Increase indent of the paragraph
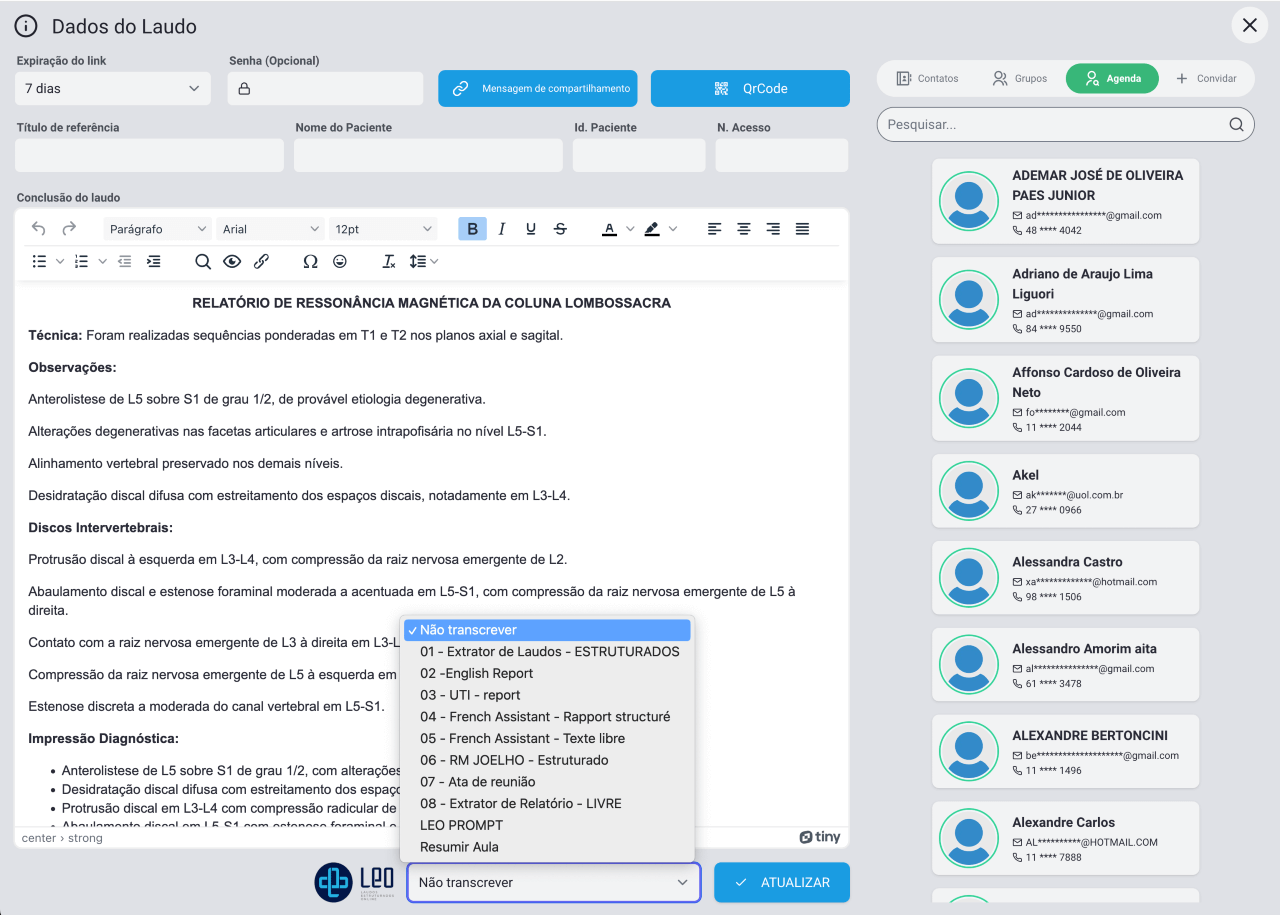Viewport: 1280px width, 915px height. [x=153, y=261]
